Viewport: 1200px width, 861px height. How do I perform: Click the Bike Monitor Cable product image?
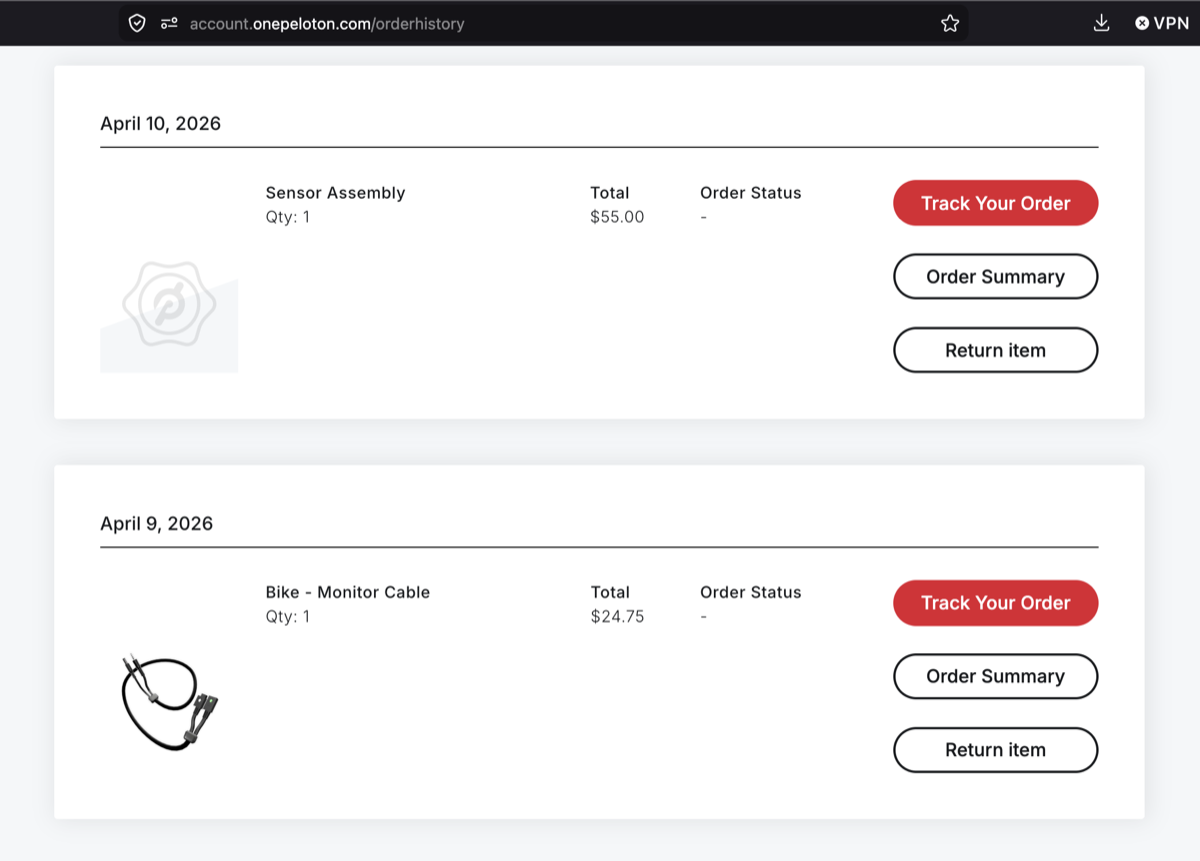click(x=170, y=701)
